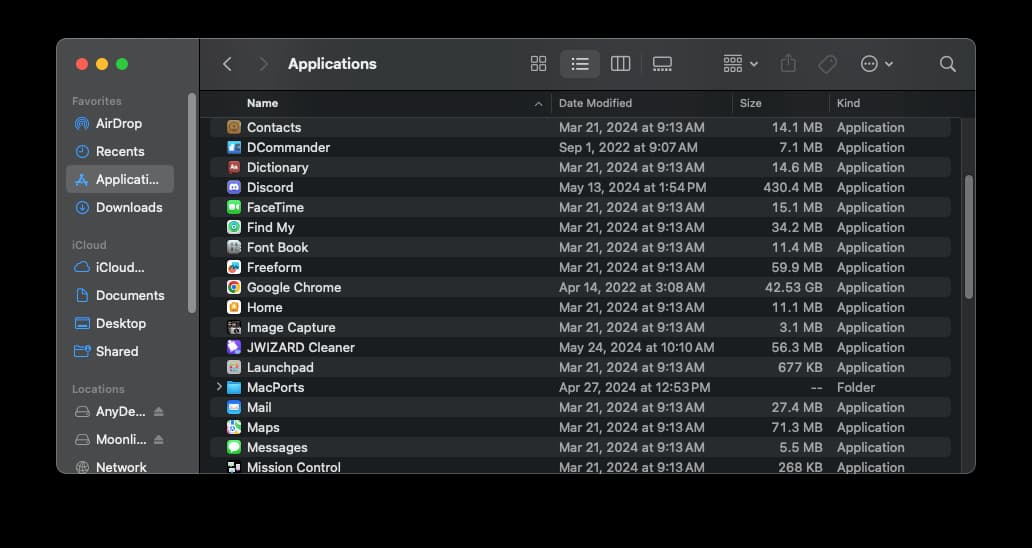Open AirDrop in the sidebar
The width and height of the screenshot is (1032, 548).
pos(119,123)
